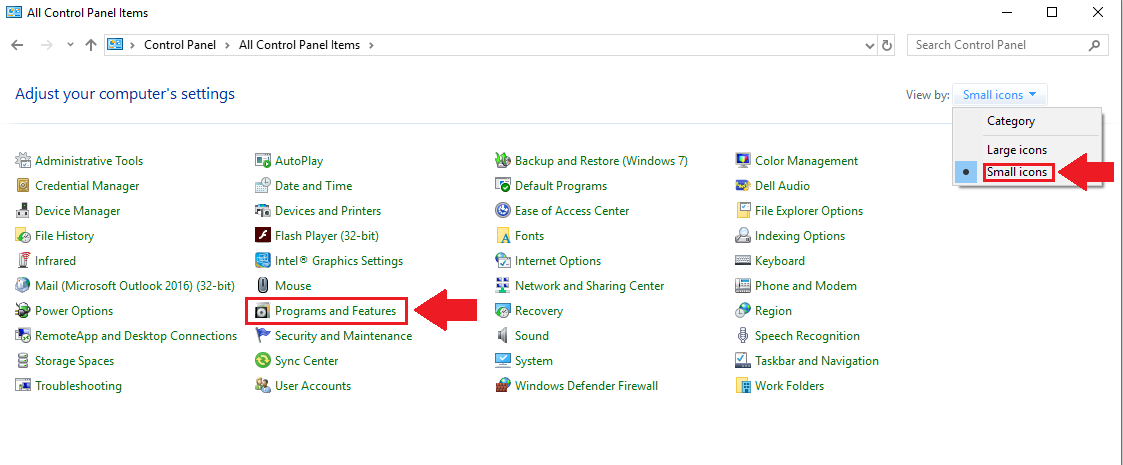This screenshot has height=465, width=1123.
Task: Open the Infrared icon
Action: tap(23, 261)
